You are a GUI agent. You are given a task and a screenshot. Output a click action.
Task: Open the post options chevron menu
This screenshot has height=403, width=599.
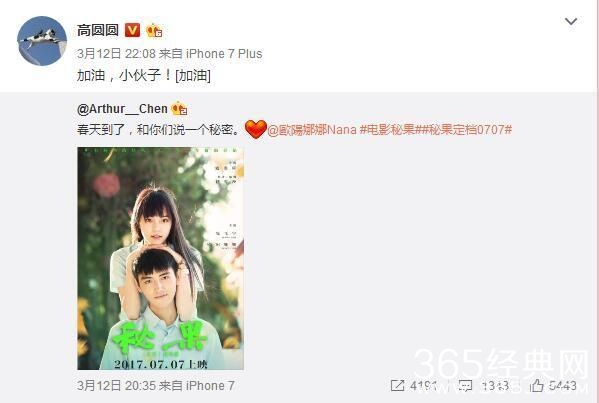[571, 21]
